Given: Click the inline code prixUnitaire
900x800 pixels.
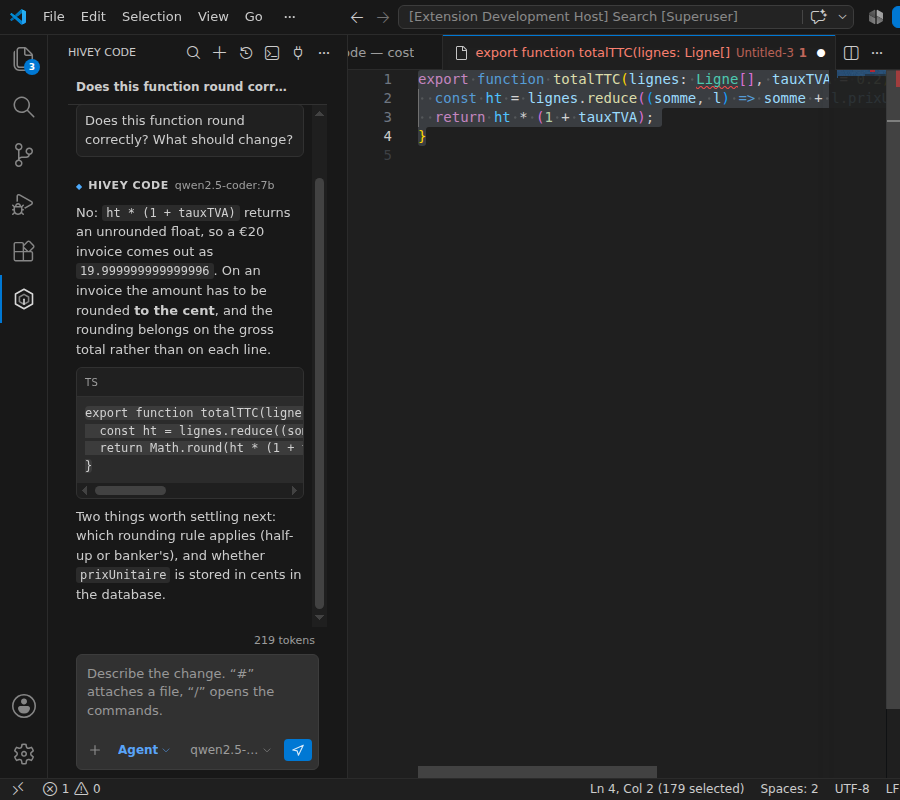Looking at the screenshot, I should (123, 574).
